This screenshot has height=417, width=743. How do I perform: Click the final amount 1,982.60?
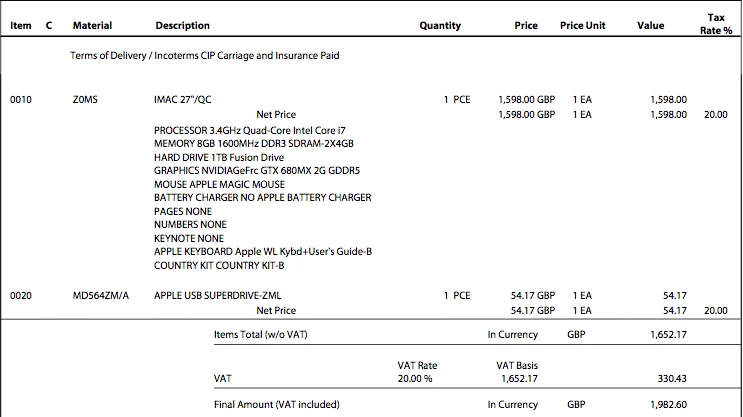click(668, 405)
